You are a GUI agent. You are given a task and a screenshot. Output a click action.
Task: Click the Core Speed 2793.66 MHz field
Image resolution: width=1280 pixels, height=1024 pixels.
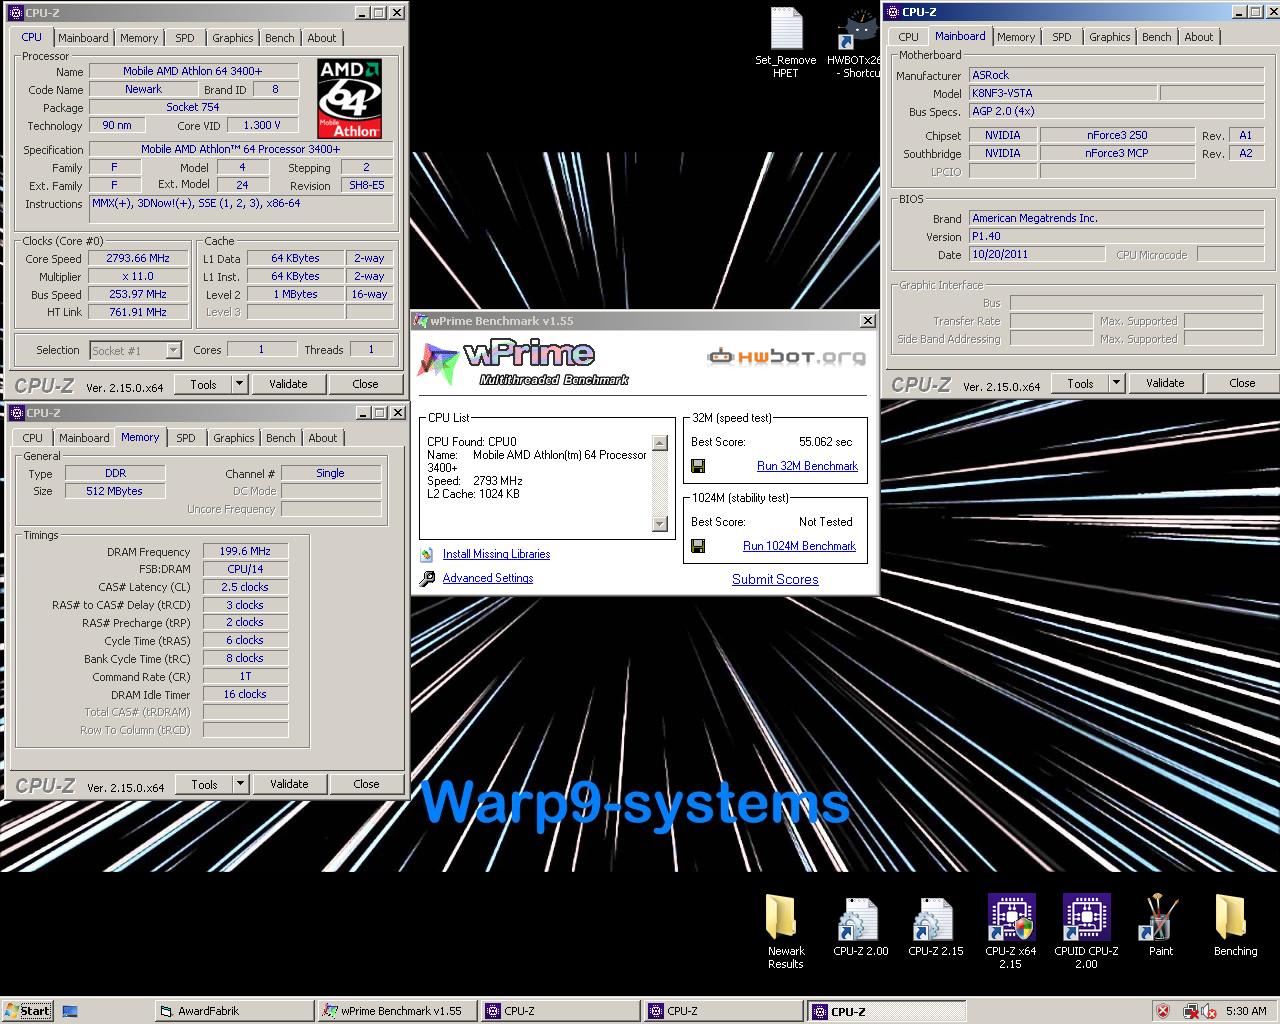point(138,258)
